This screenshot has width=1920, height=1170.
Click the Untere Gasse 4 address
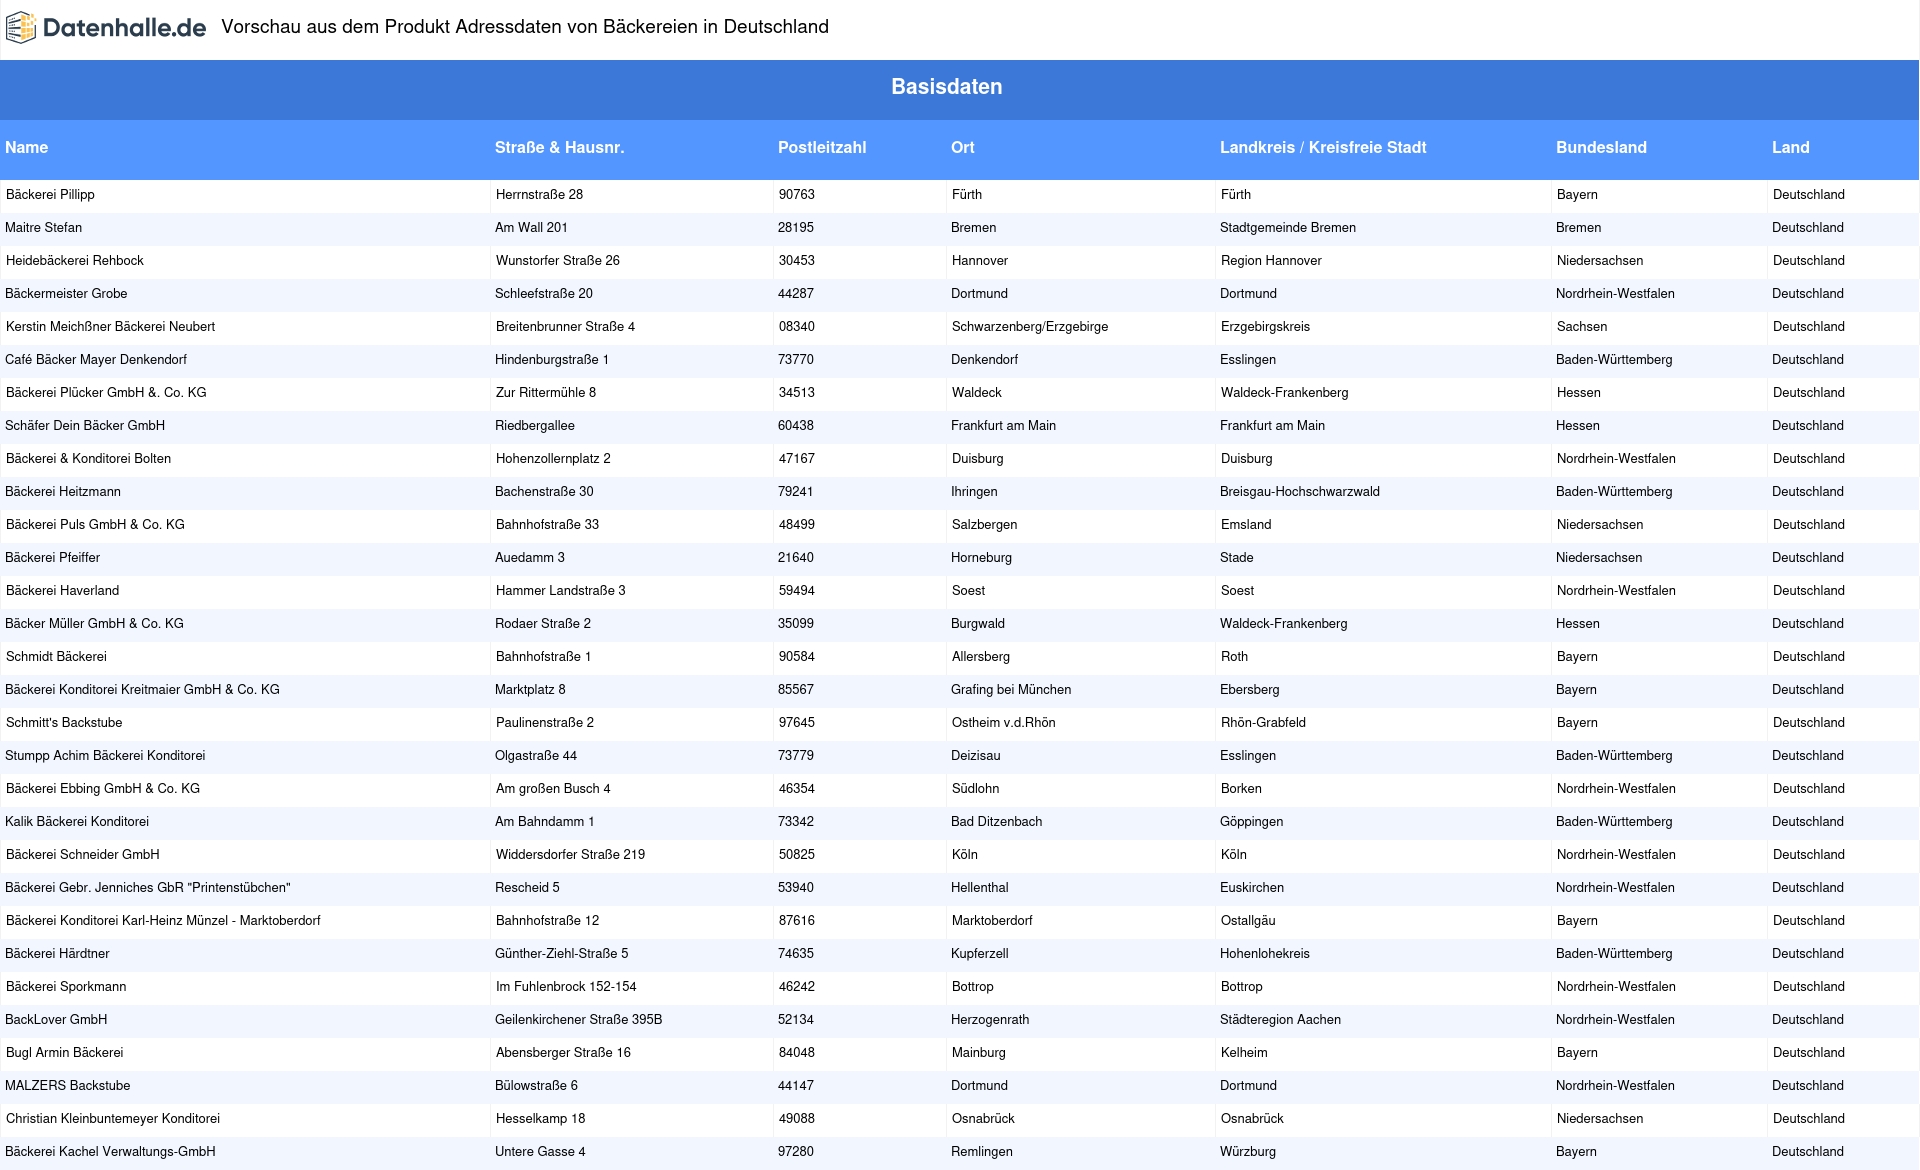[x=540, y=1152]
